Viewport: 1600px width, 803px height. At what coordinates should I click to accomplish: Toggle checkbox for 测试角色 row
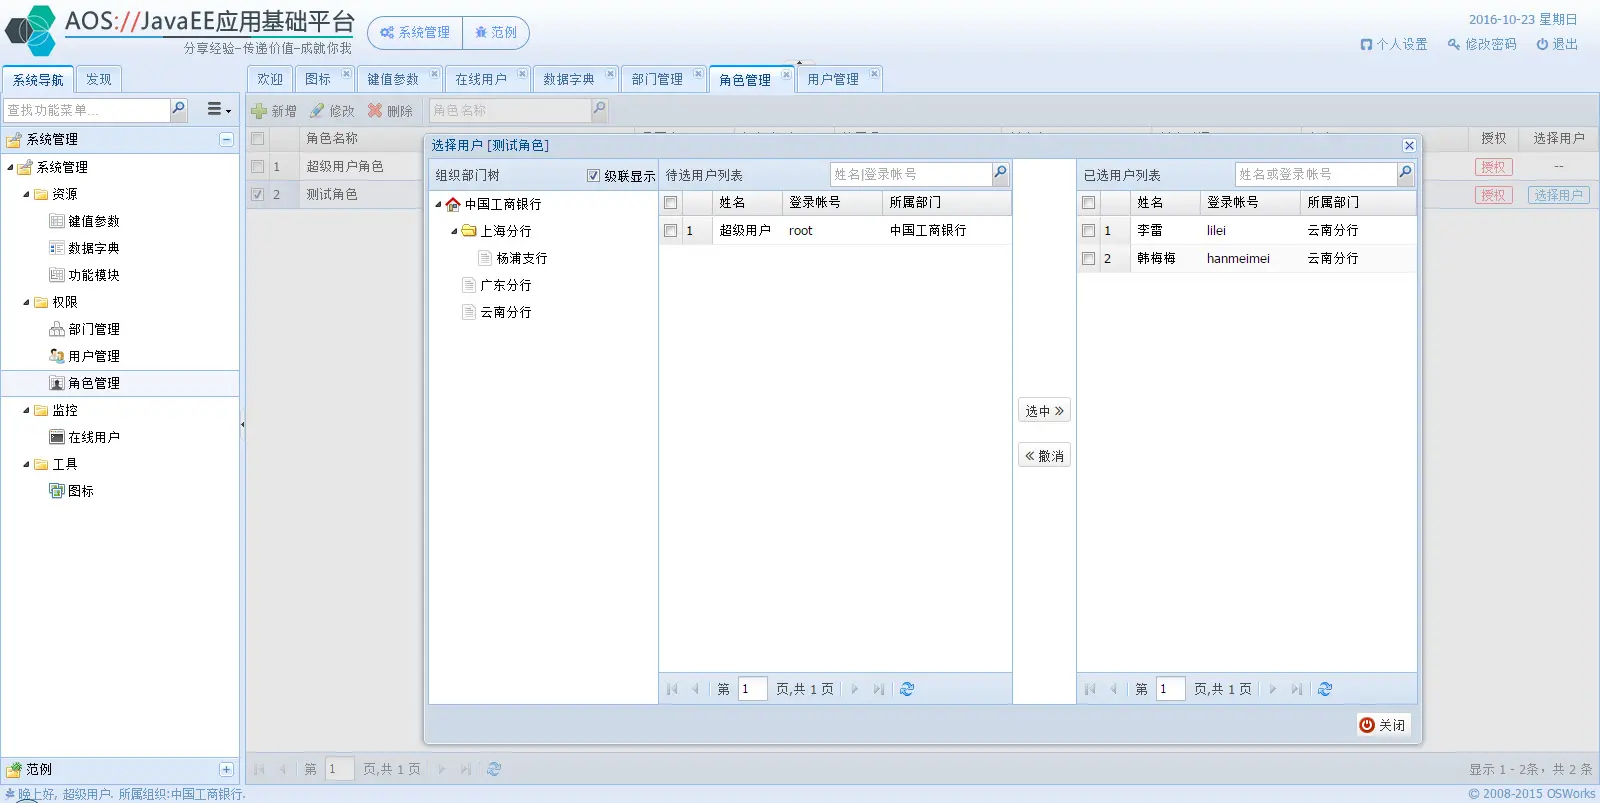click(258, 195)
